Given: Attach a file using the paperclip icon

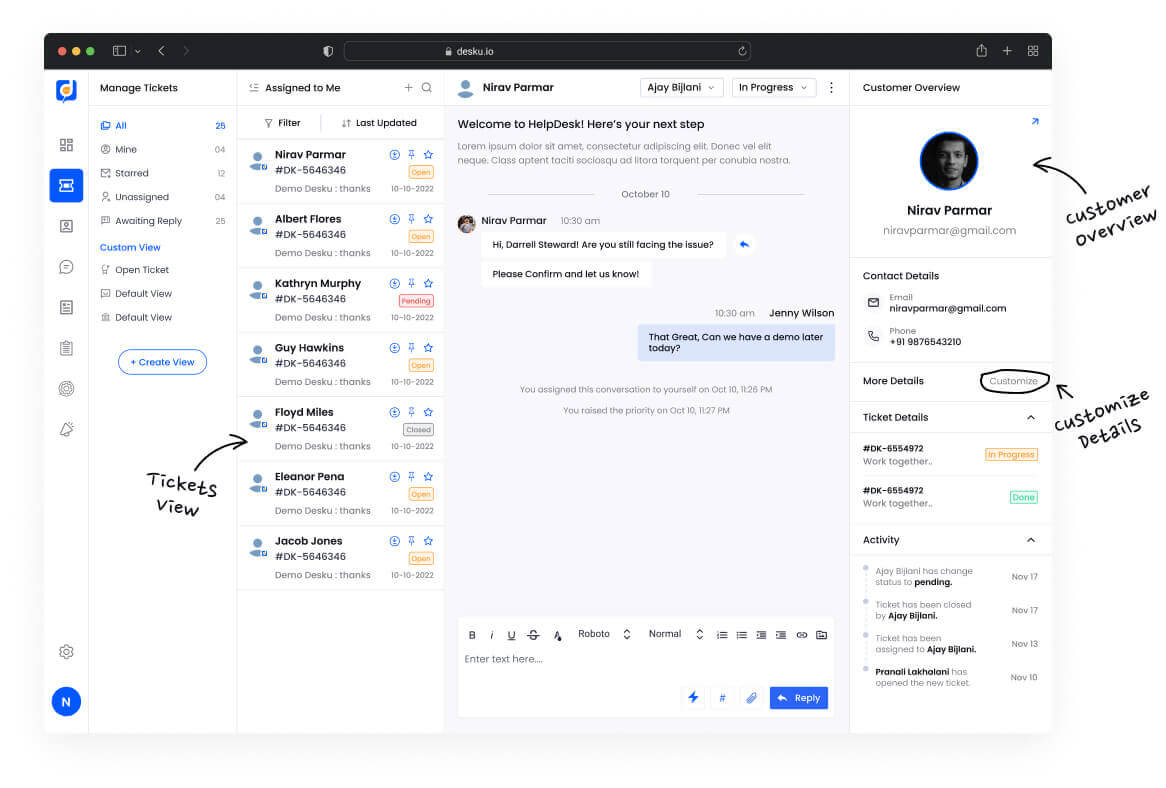Looking at the screenshot, I should coord(751,697).
